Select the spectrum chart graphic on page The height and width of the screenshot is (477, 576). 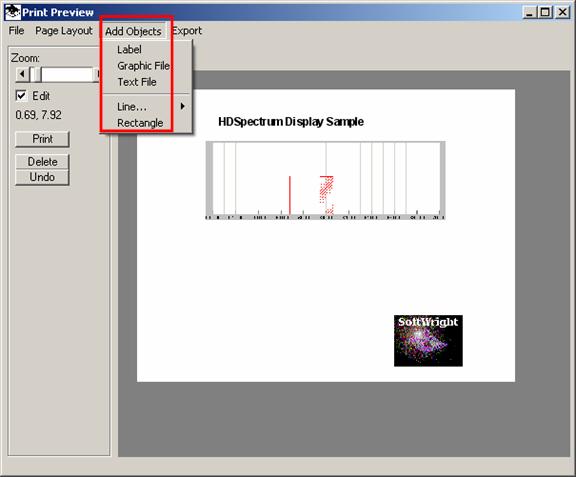325,180
